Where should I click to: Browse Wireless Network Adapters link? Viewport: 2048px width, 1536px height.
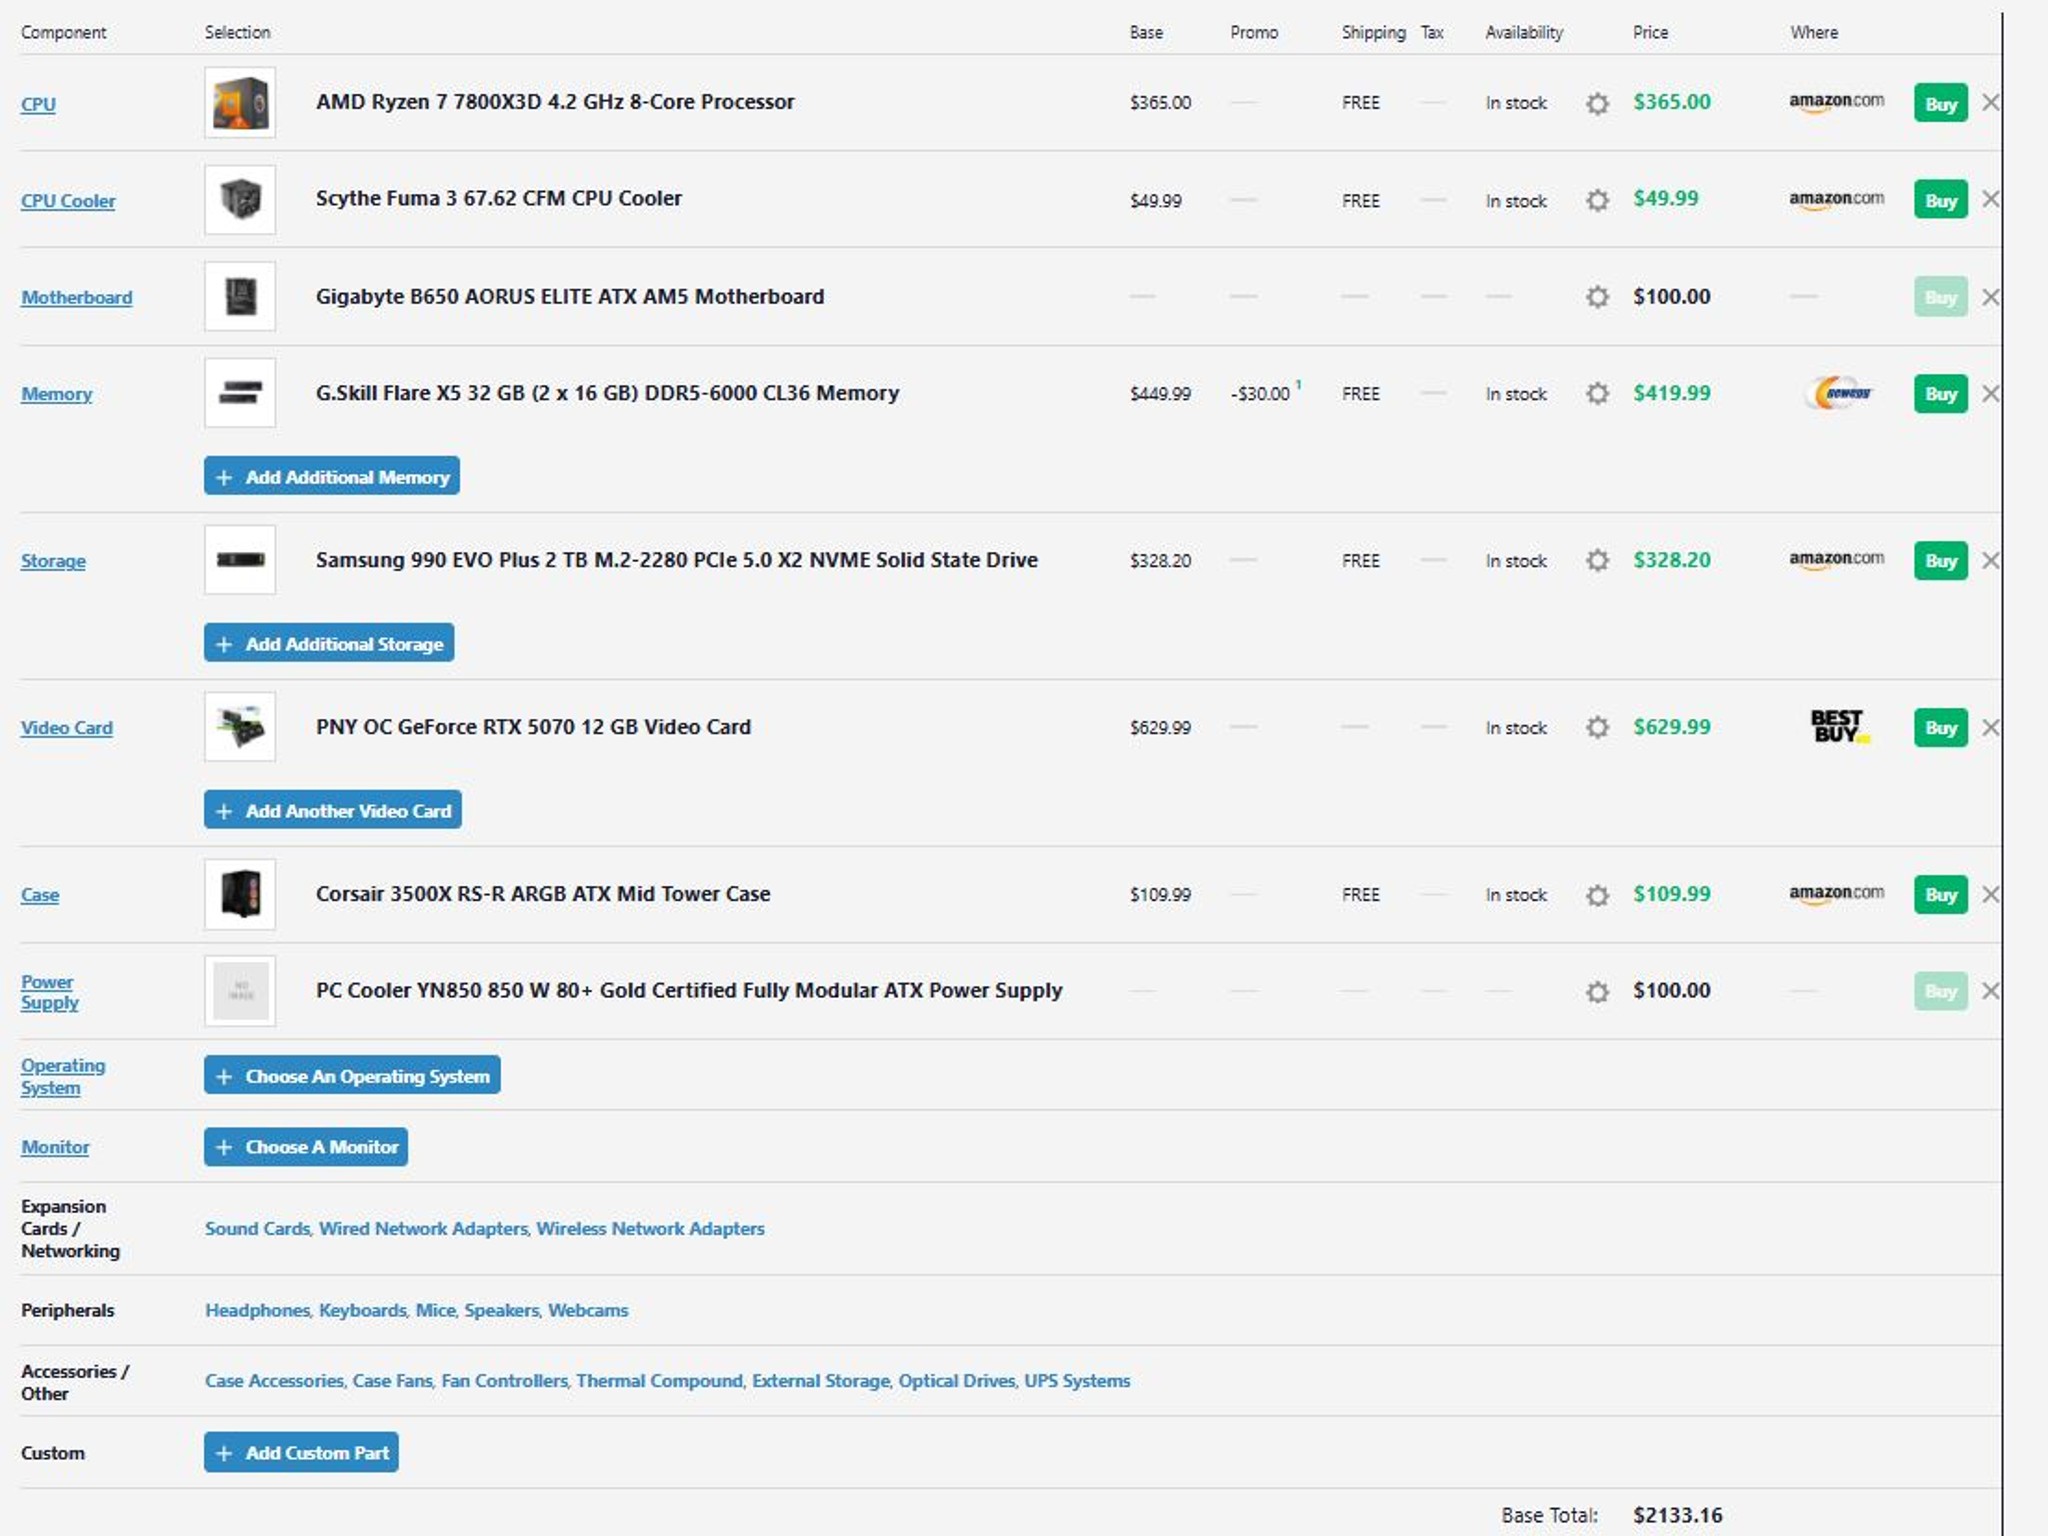click(x=650, y=1229)
